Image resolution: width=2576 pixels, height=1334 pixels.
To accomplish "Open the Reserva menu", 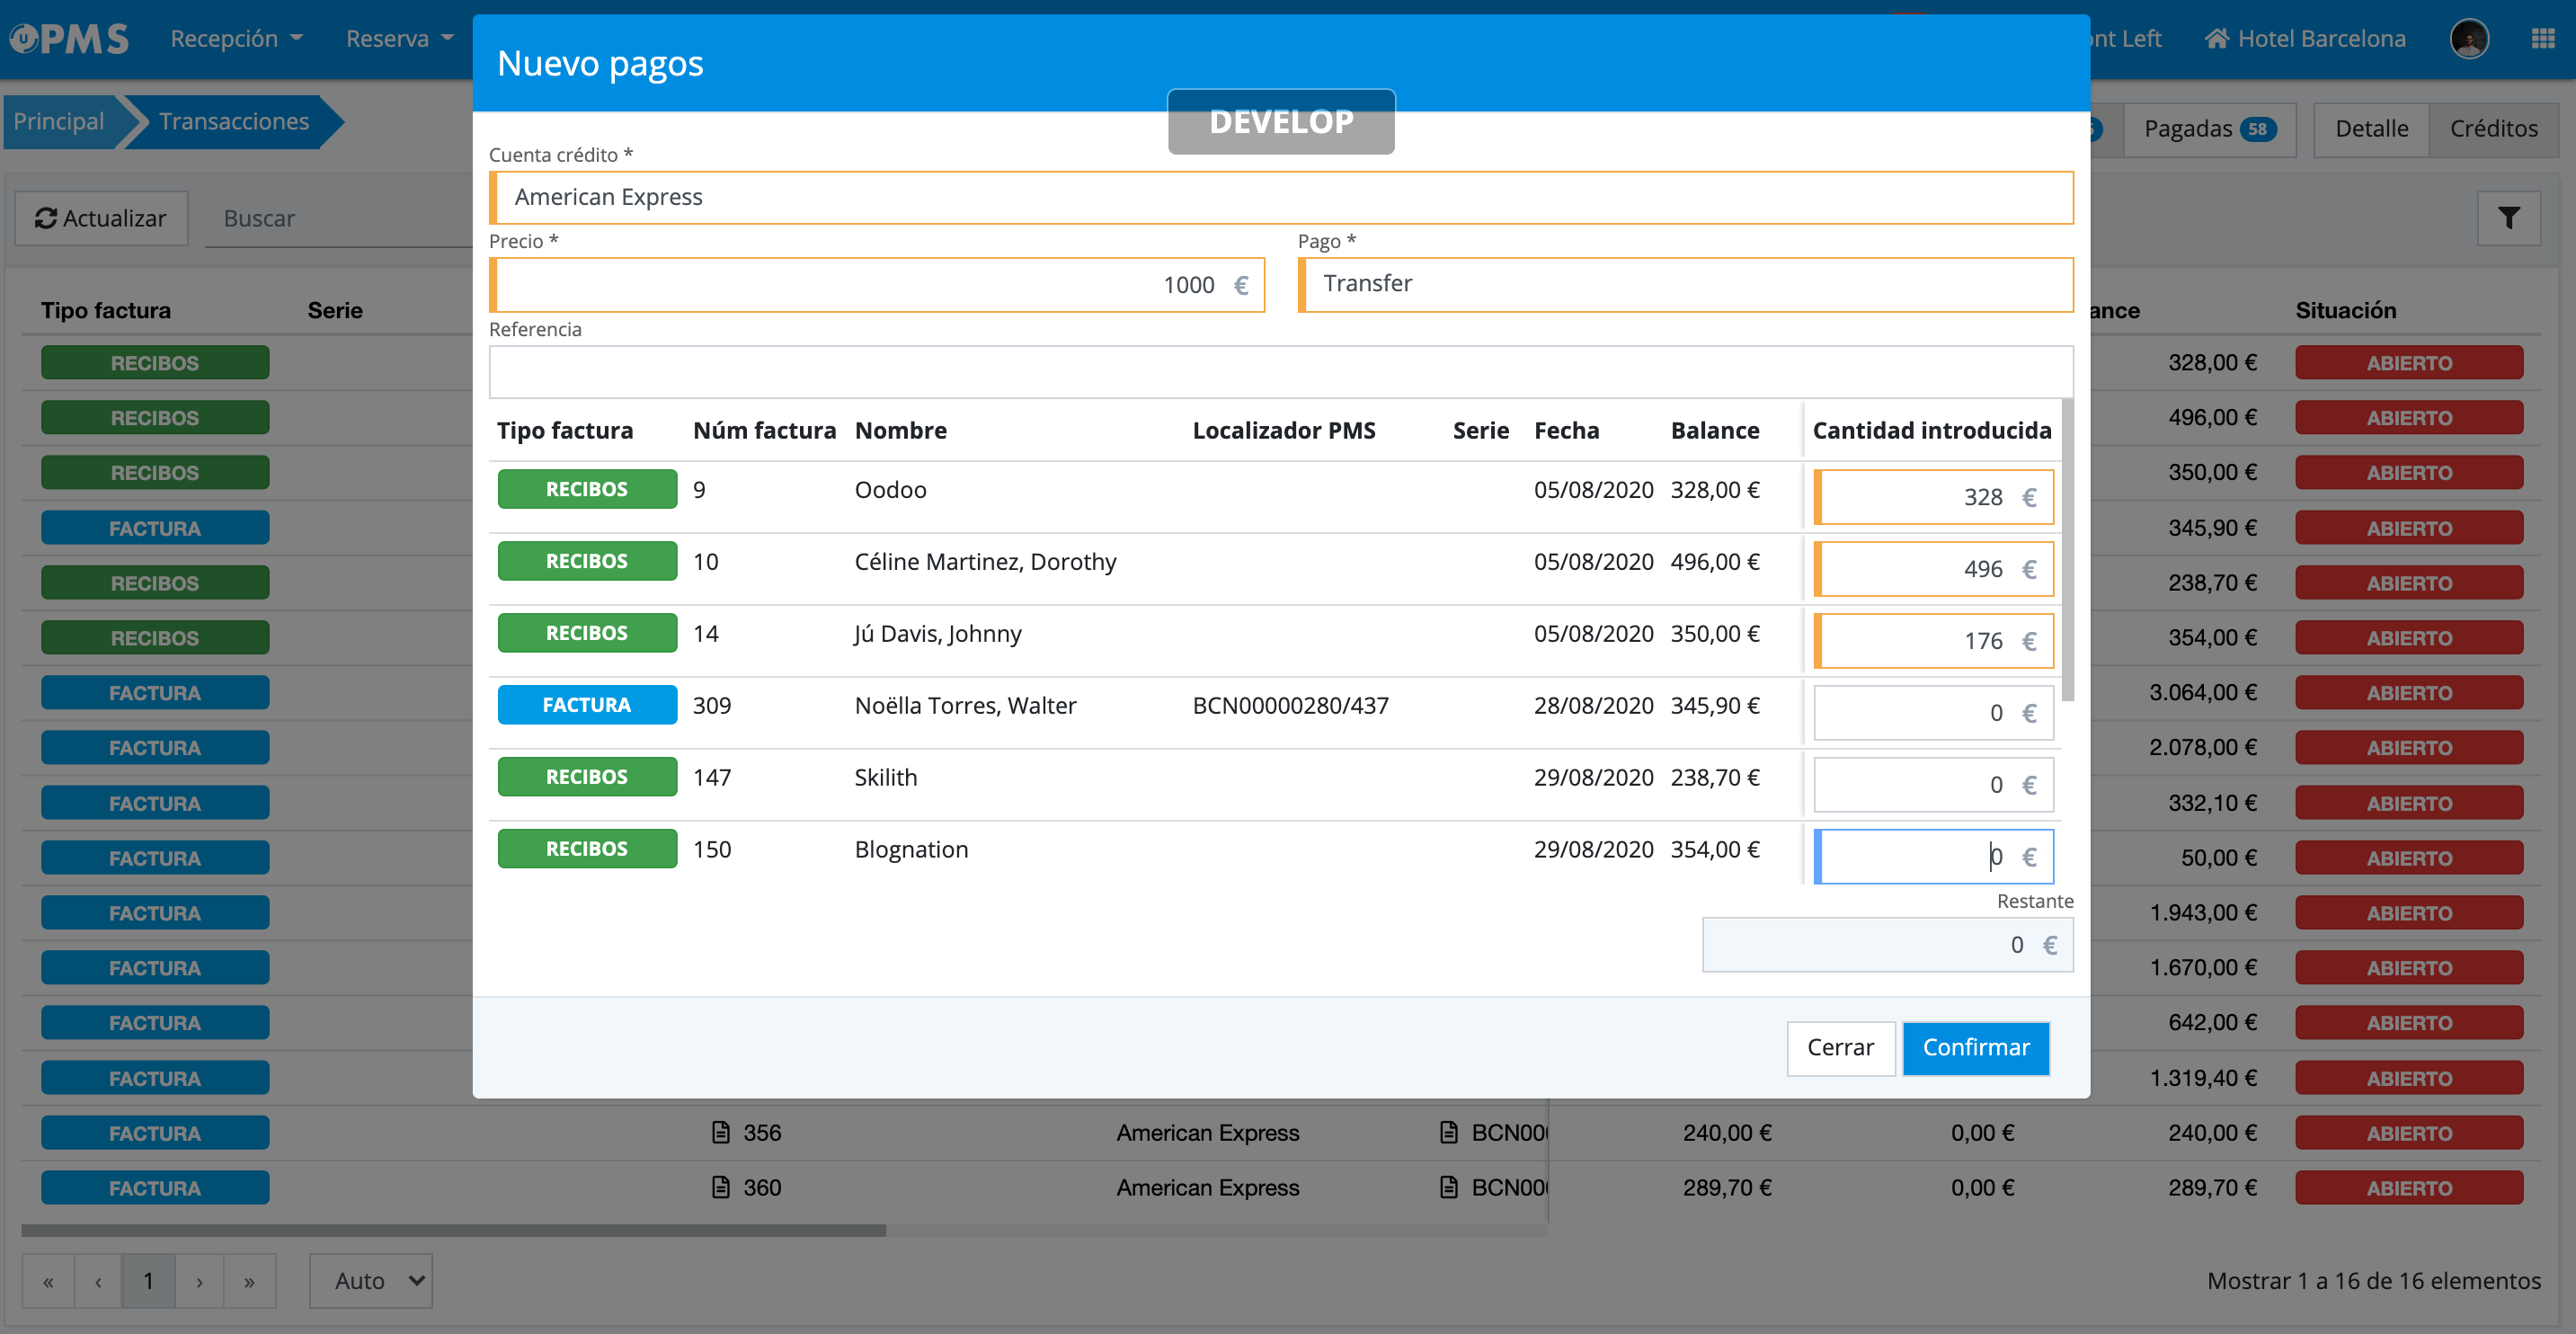I will [x=399, y=39].
